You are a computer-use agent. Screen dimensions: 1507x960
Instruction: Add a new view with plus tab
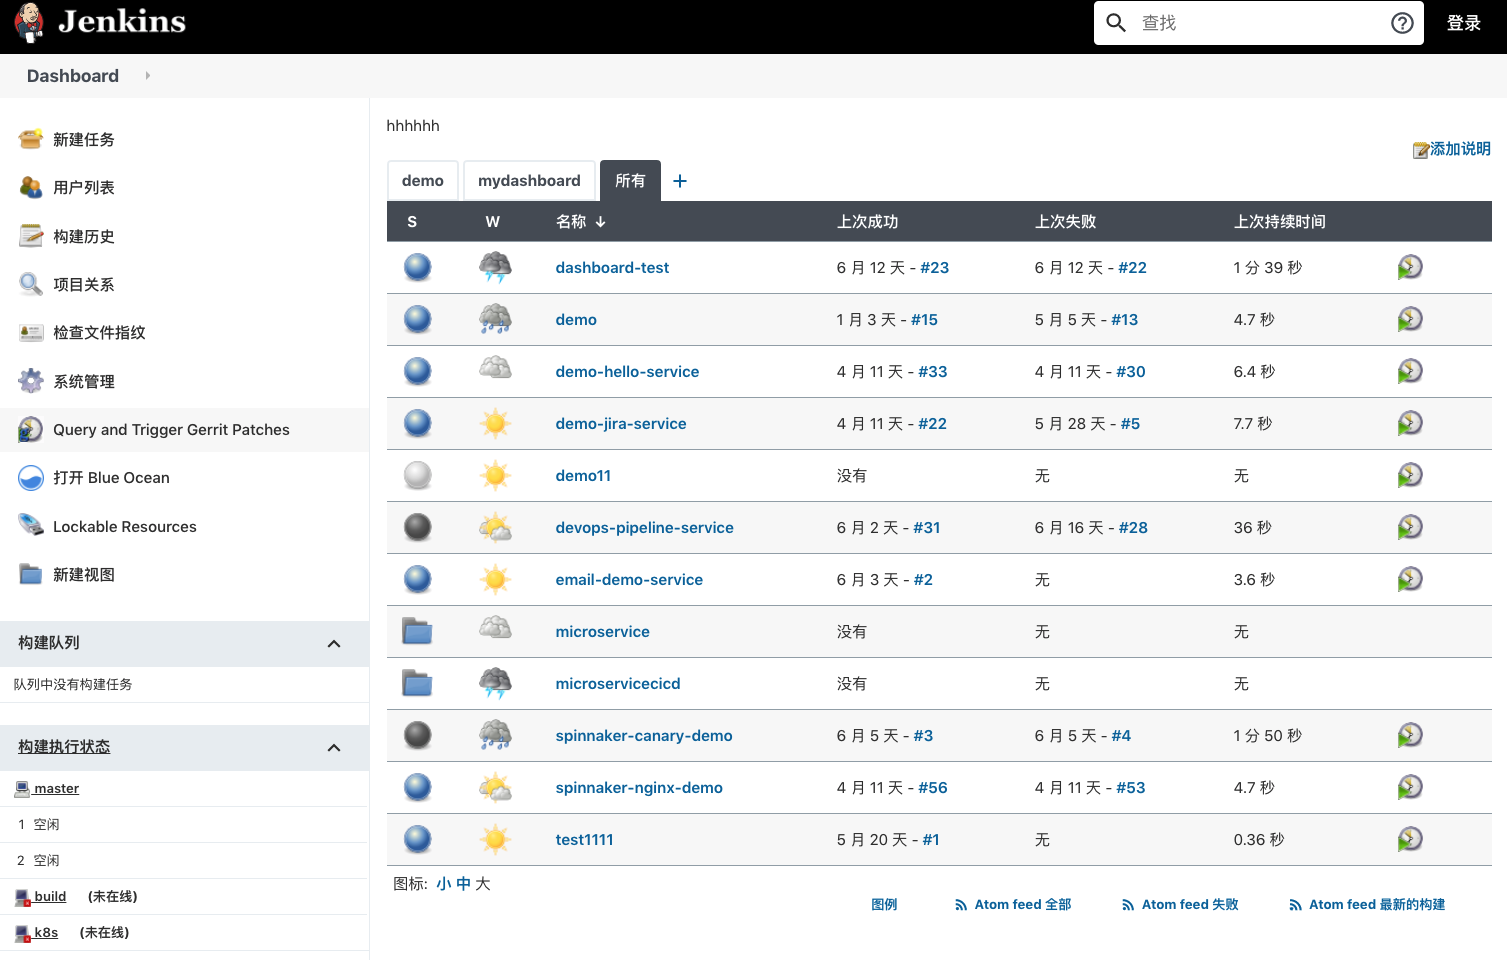680,181
